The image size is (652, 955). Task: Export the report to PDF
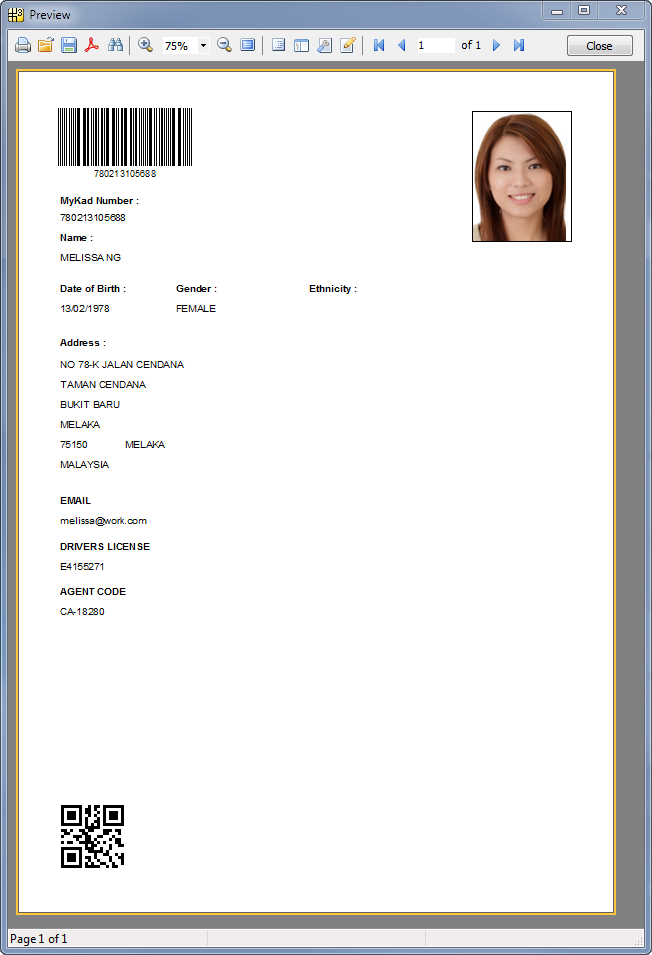point(92,45)
